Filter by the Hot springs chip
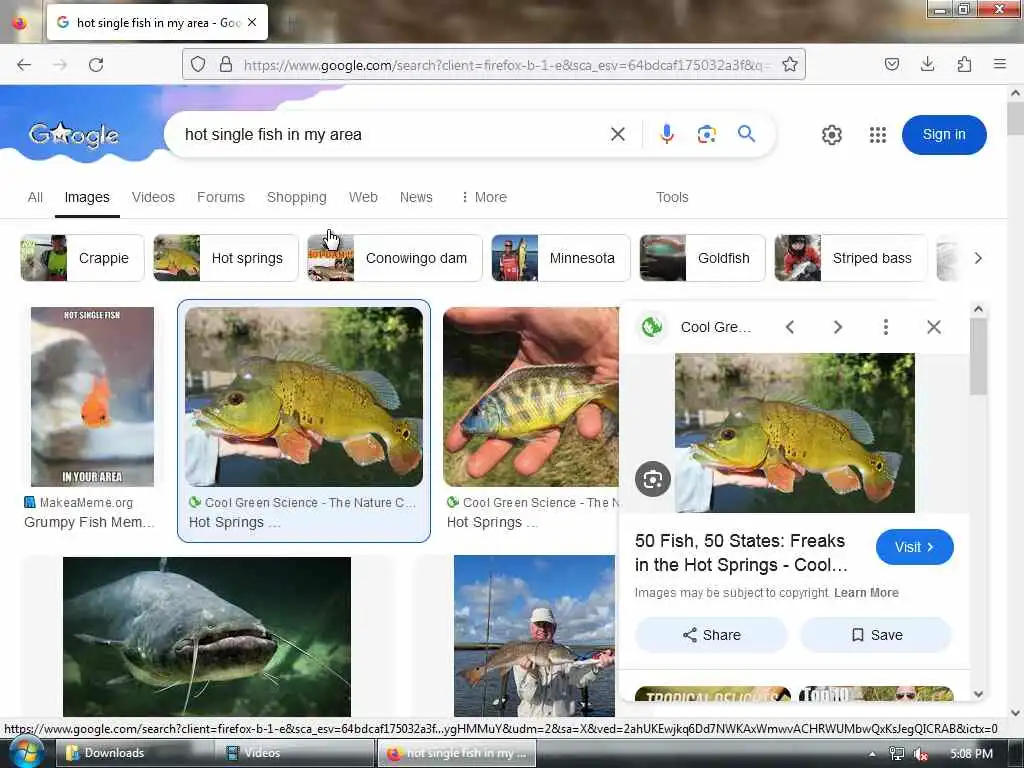This screenshot has height=768, width=1024. pos(225,258)
